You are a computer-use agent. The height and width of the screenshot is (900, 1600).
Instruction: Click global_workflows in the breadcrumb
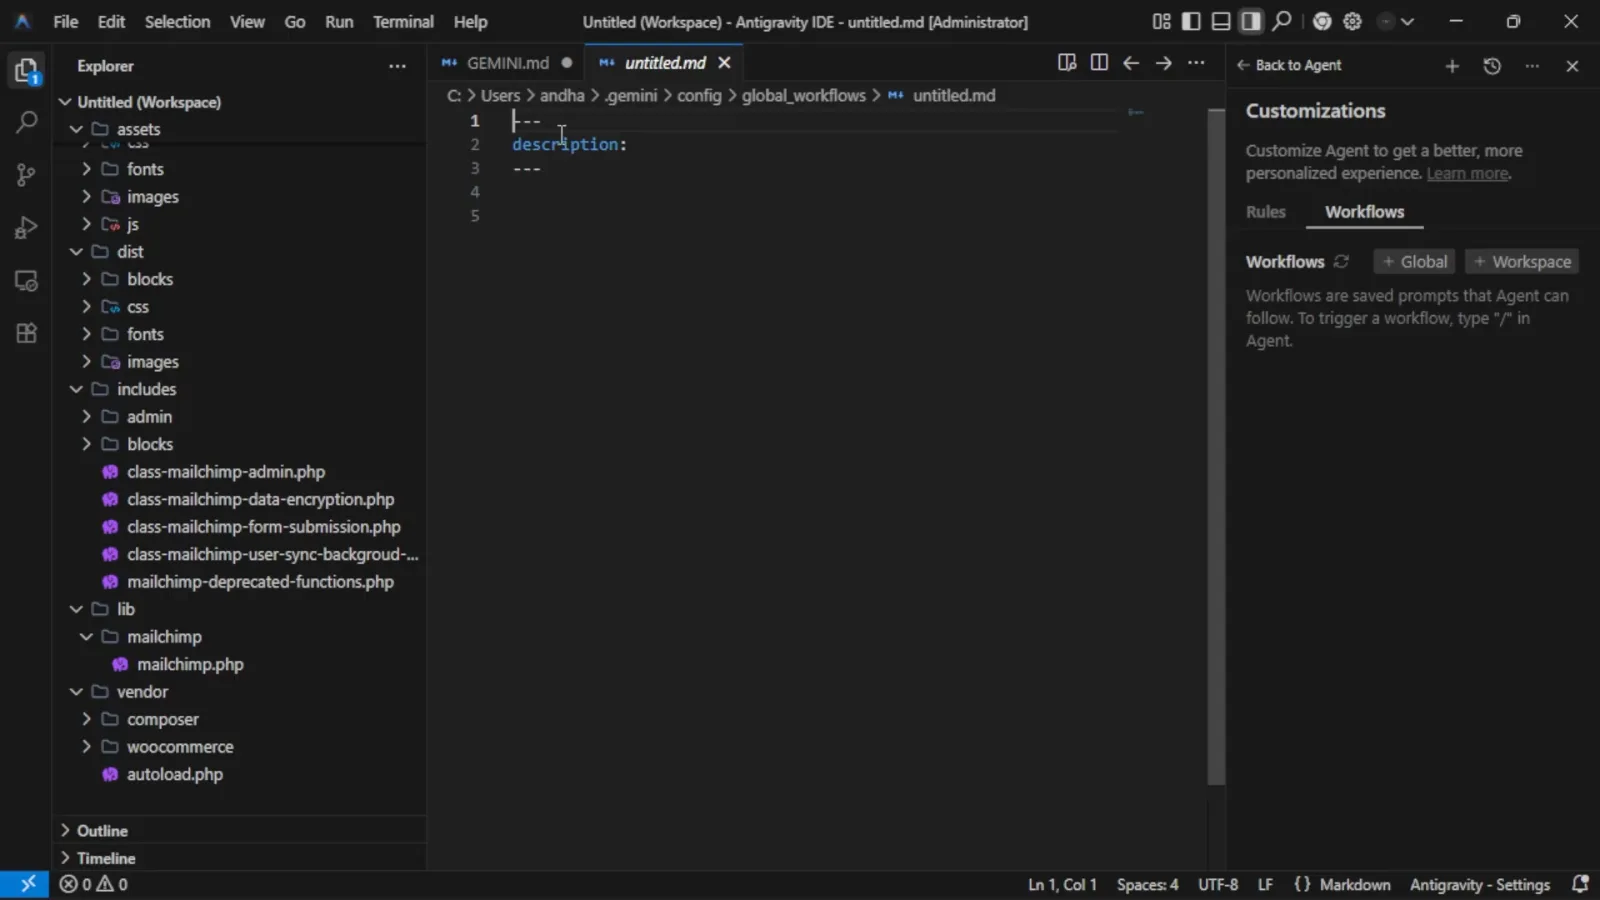804,96
